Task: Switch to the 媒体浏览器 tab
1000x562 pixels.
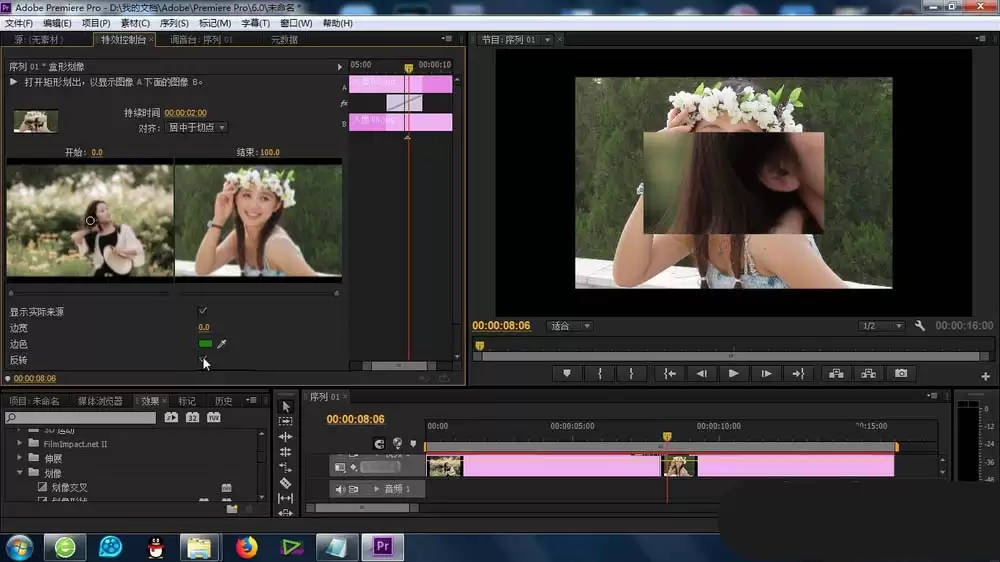Action: pyautogui.click(x=100, y=401)
